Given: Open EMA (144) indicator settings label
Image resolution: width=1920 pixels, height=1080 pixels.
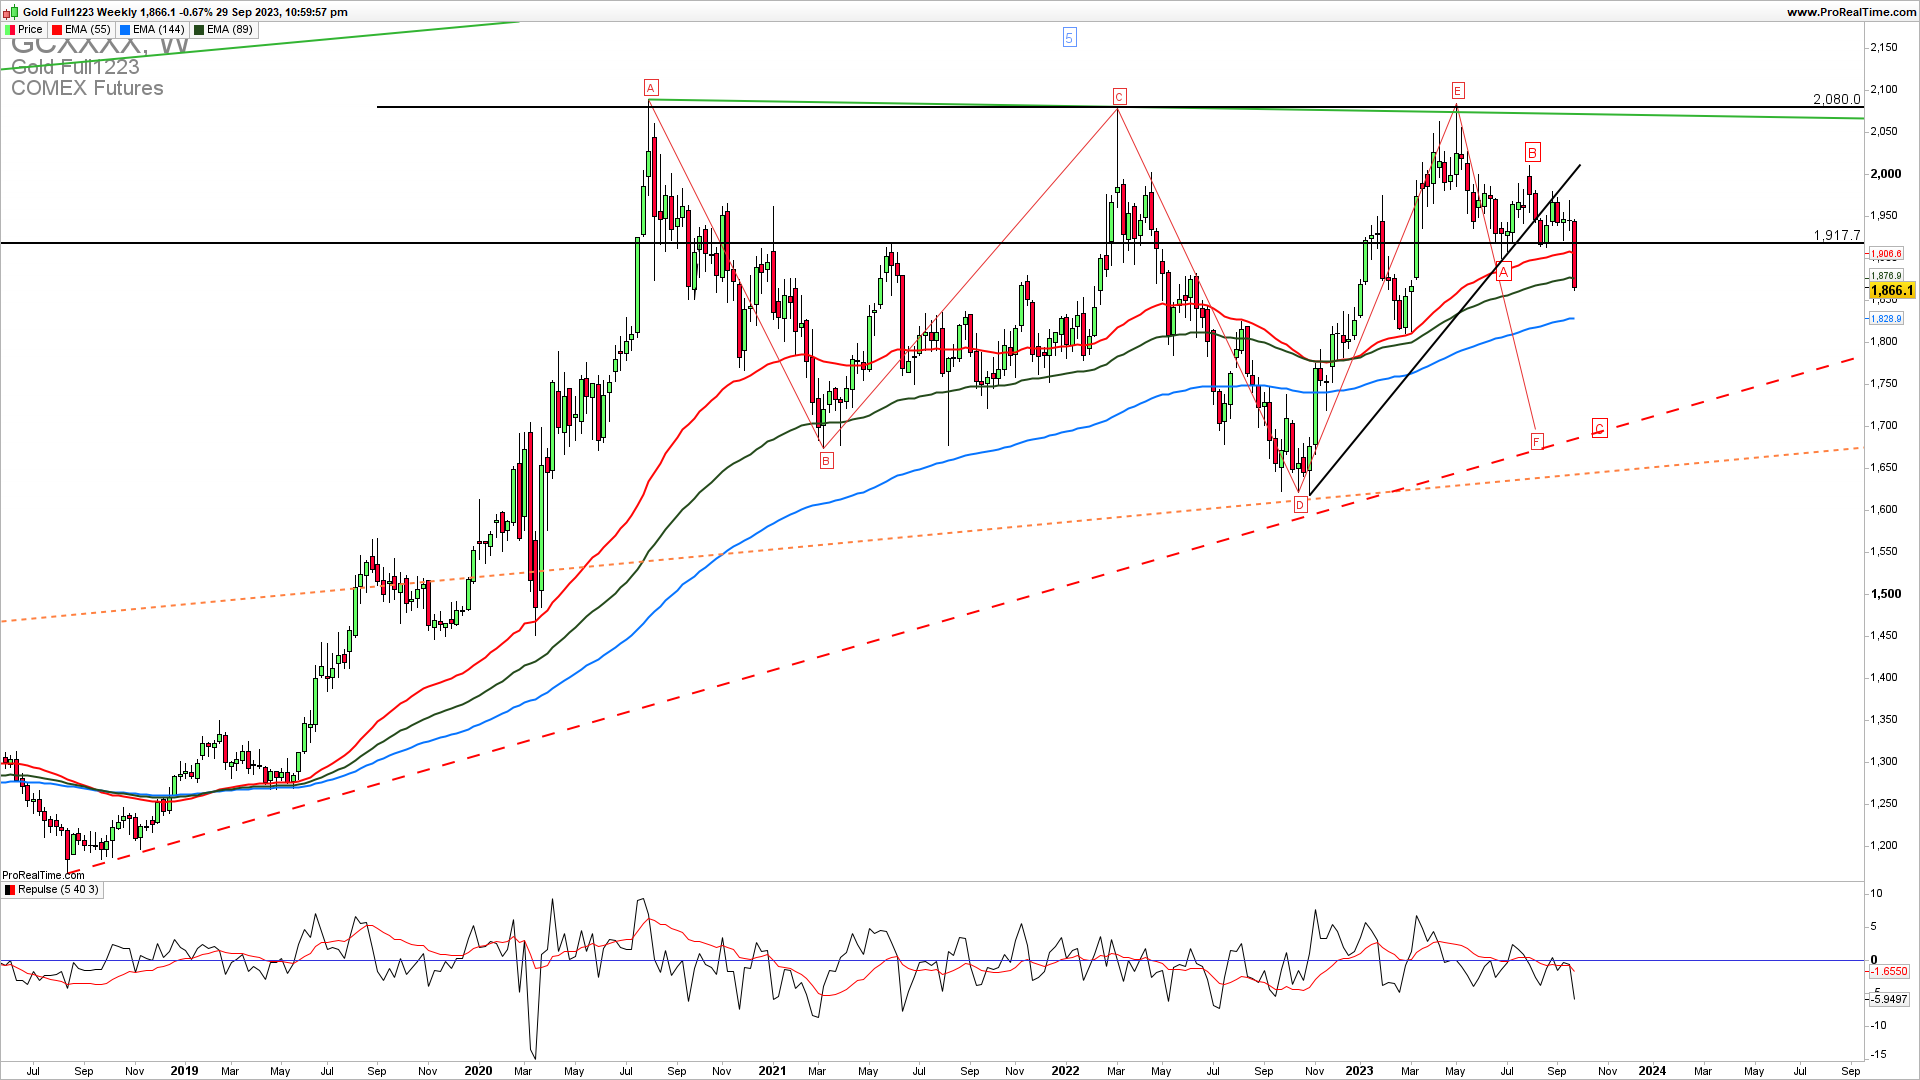Looking at the screenshot, I should 159,30.
